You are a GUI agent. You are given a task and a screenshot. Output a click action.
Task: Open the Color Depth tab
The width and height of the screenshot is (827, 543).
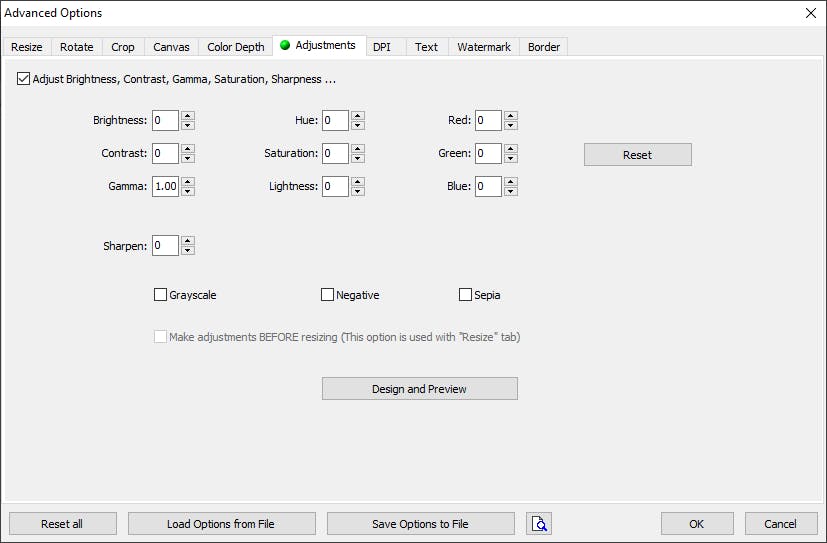[x=236, y=47]
